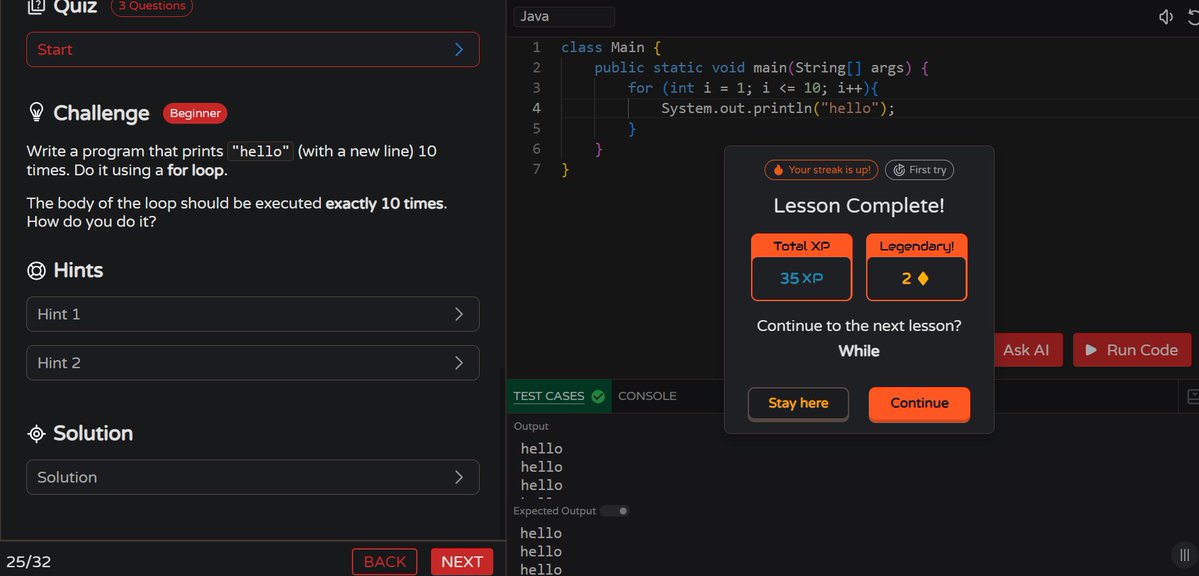Click the First try badge icon
Screen dimensions: 1199x576
click(899, 170)
